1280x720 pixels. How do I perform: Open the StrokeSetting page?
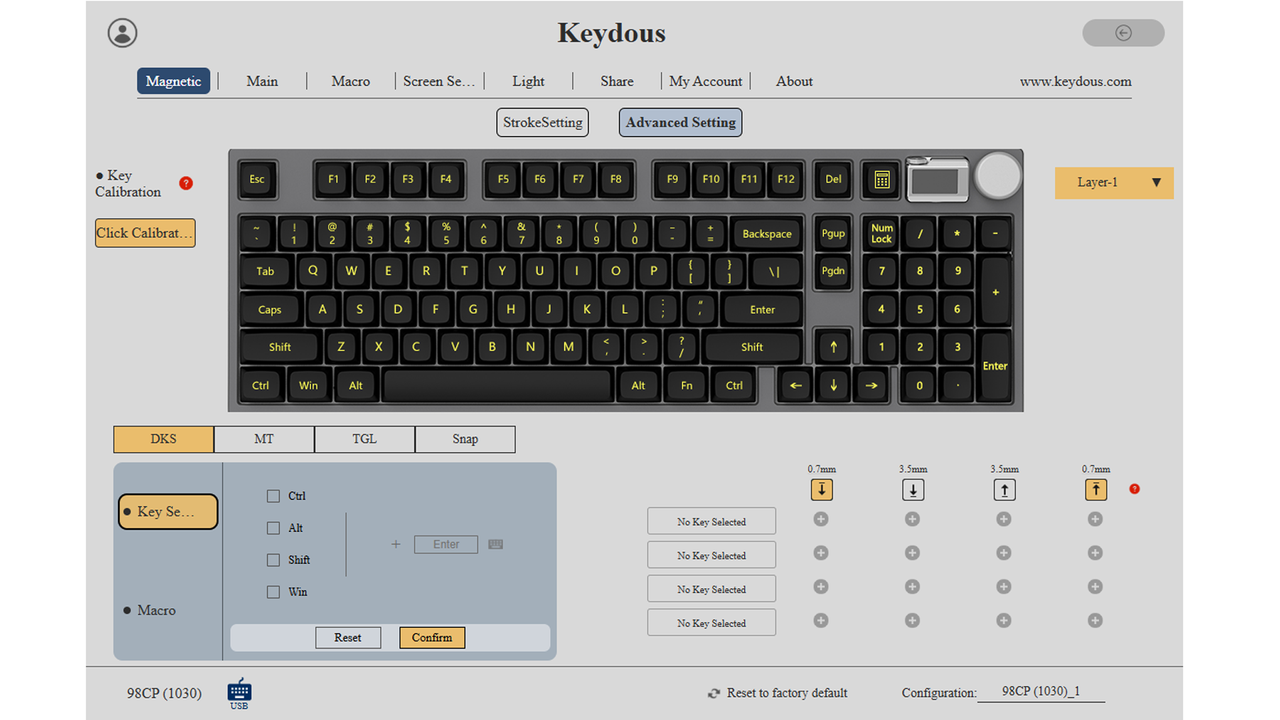click(543, 122)
